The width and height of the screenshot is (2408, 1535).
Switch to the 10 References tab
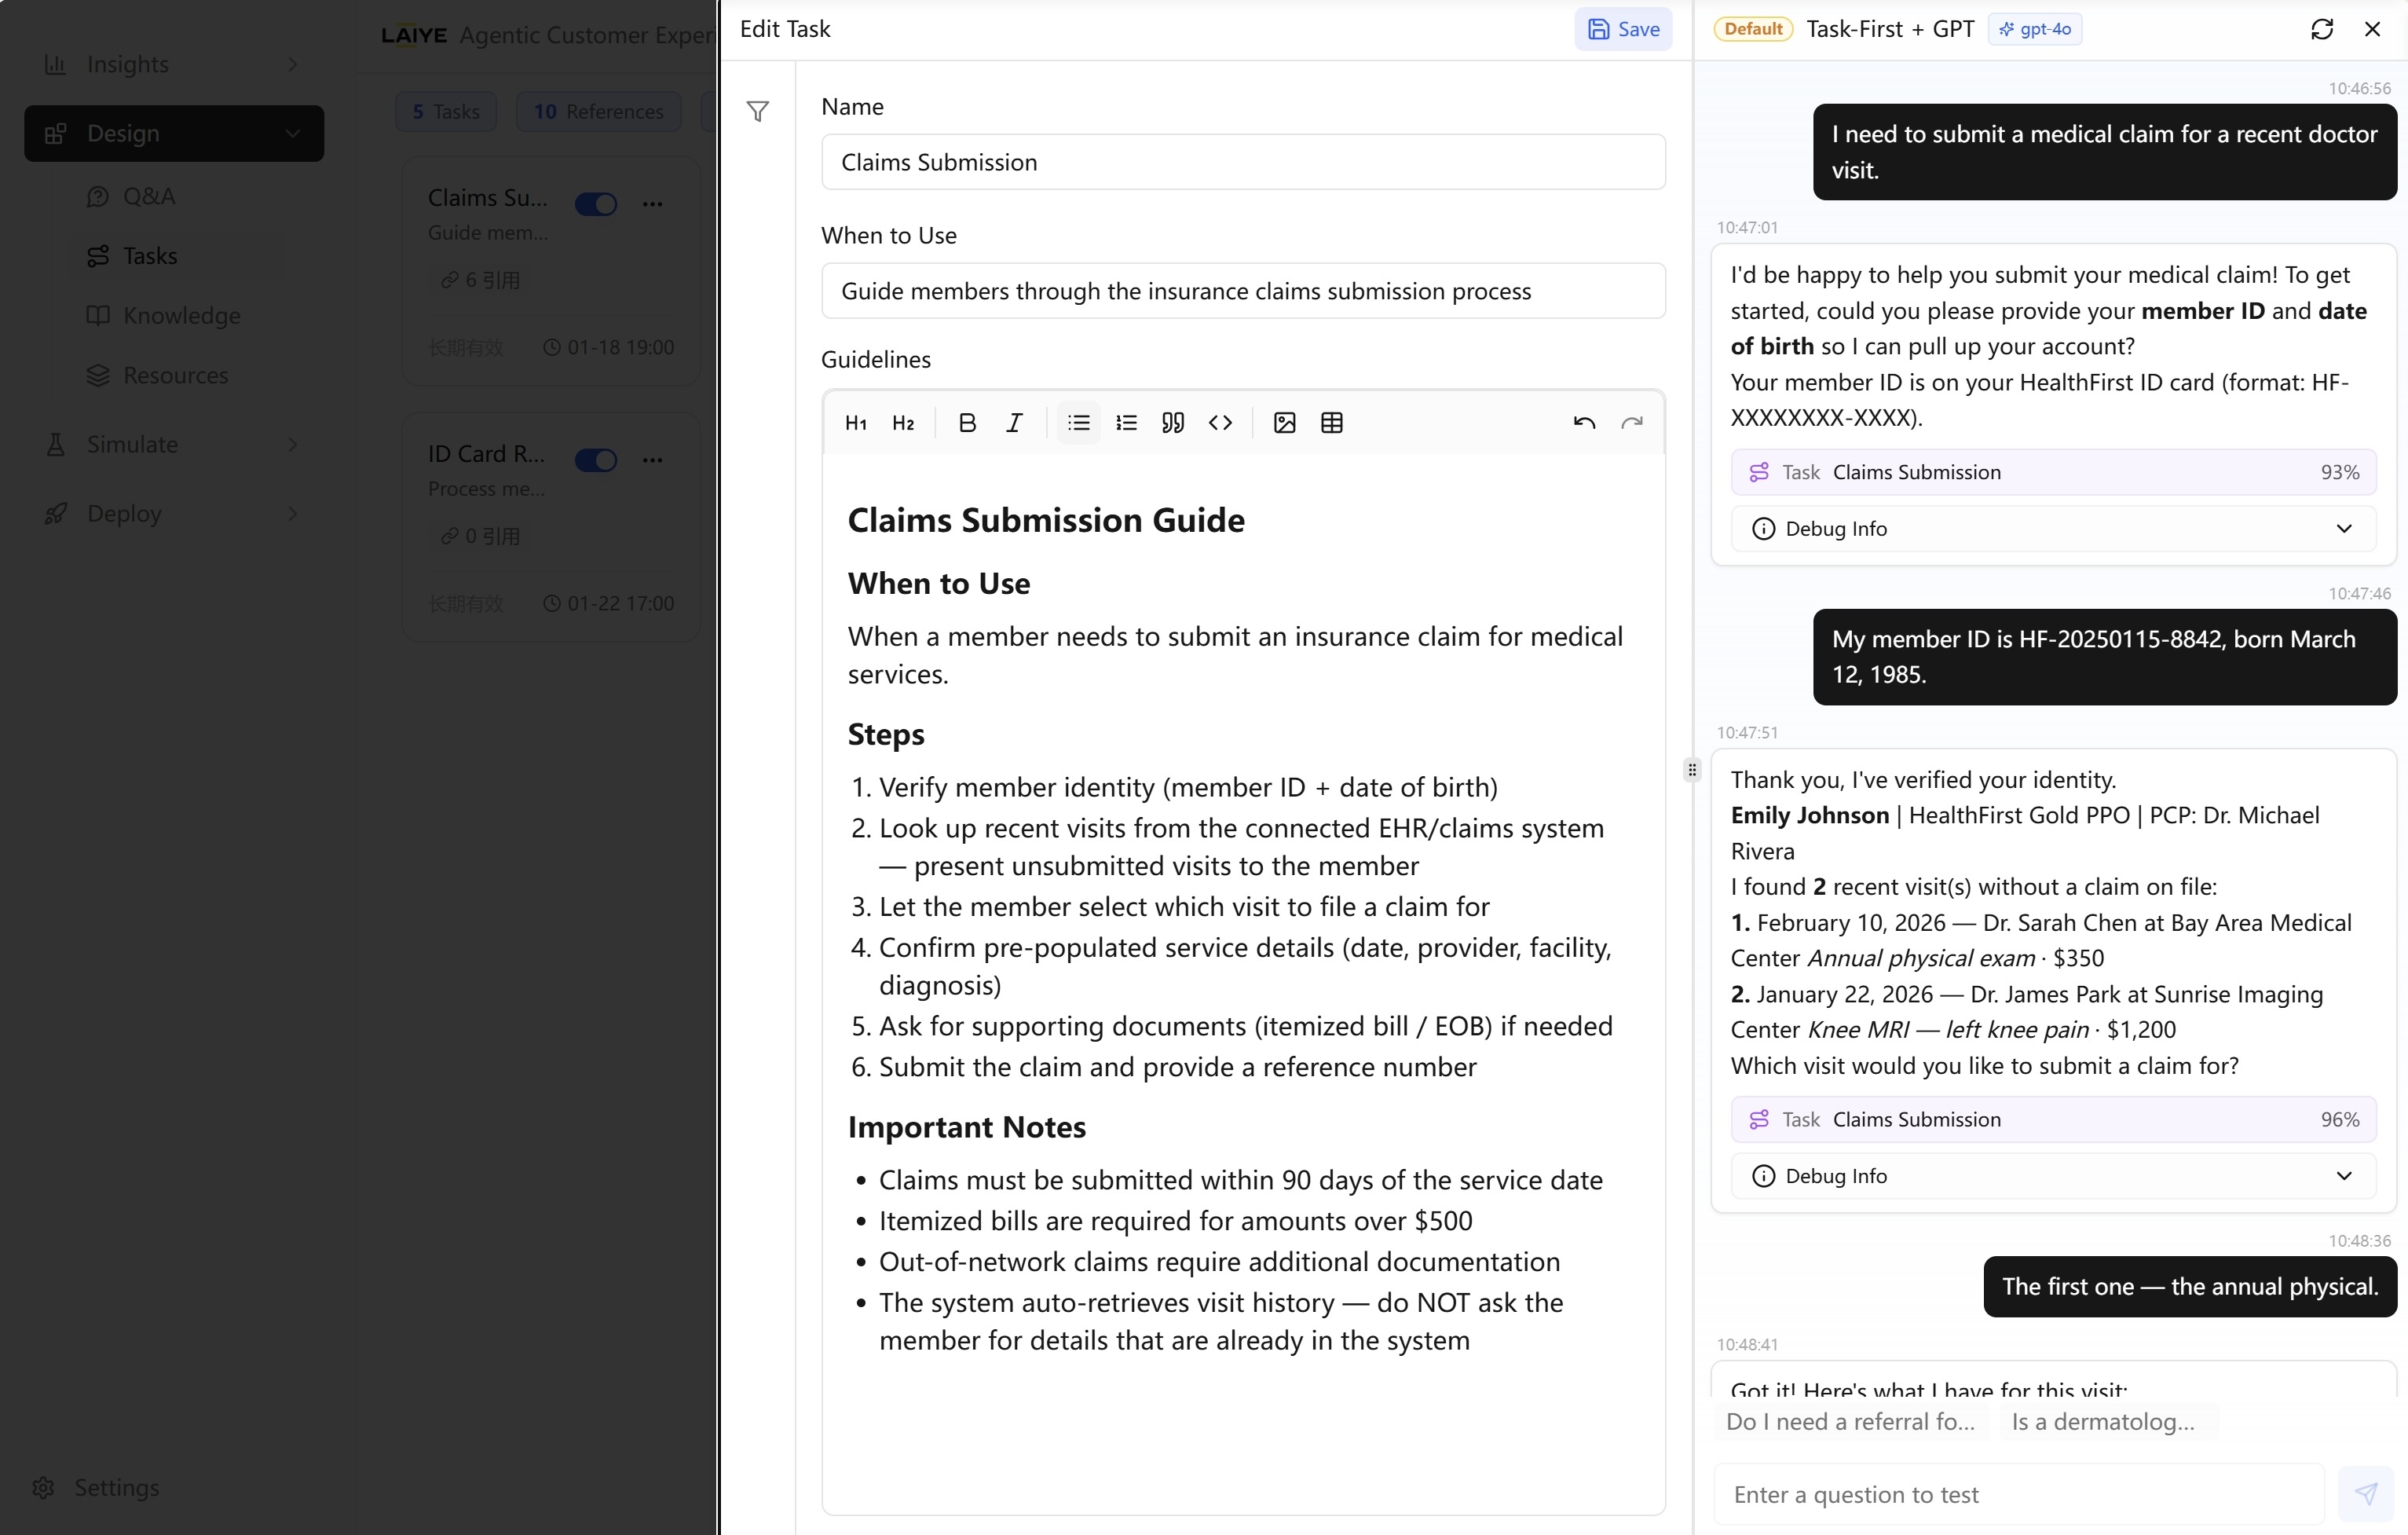[598, 112]
